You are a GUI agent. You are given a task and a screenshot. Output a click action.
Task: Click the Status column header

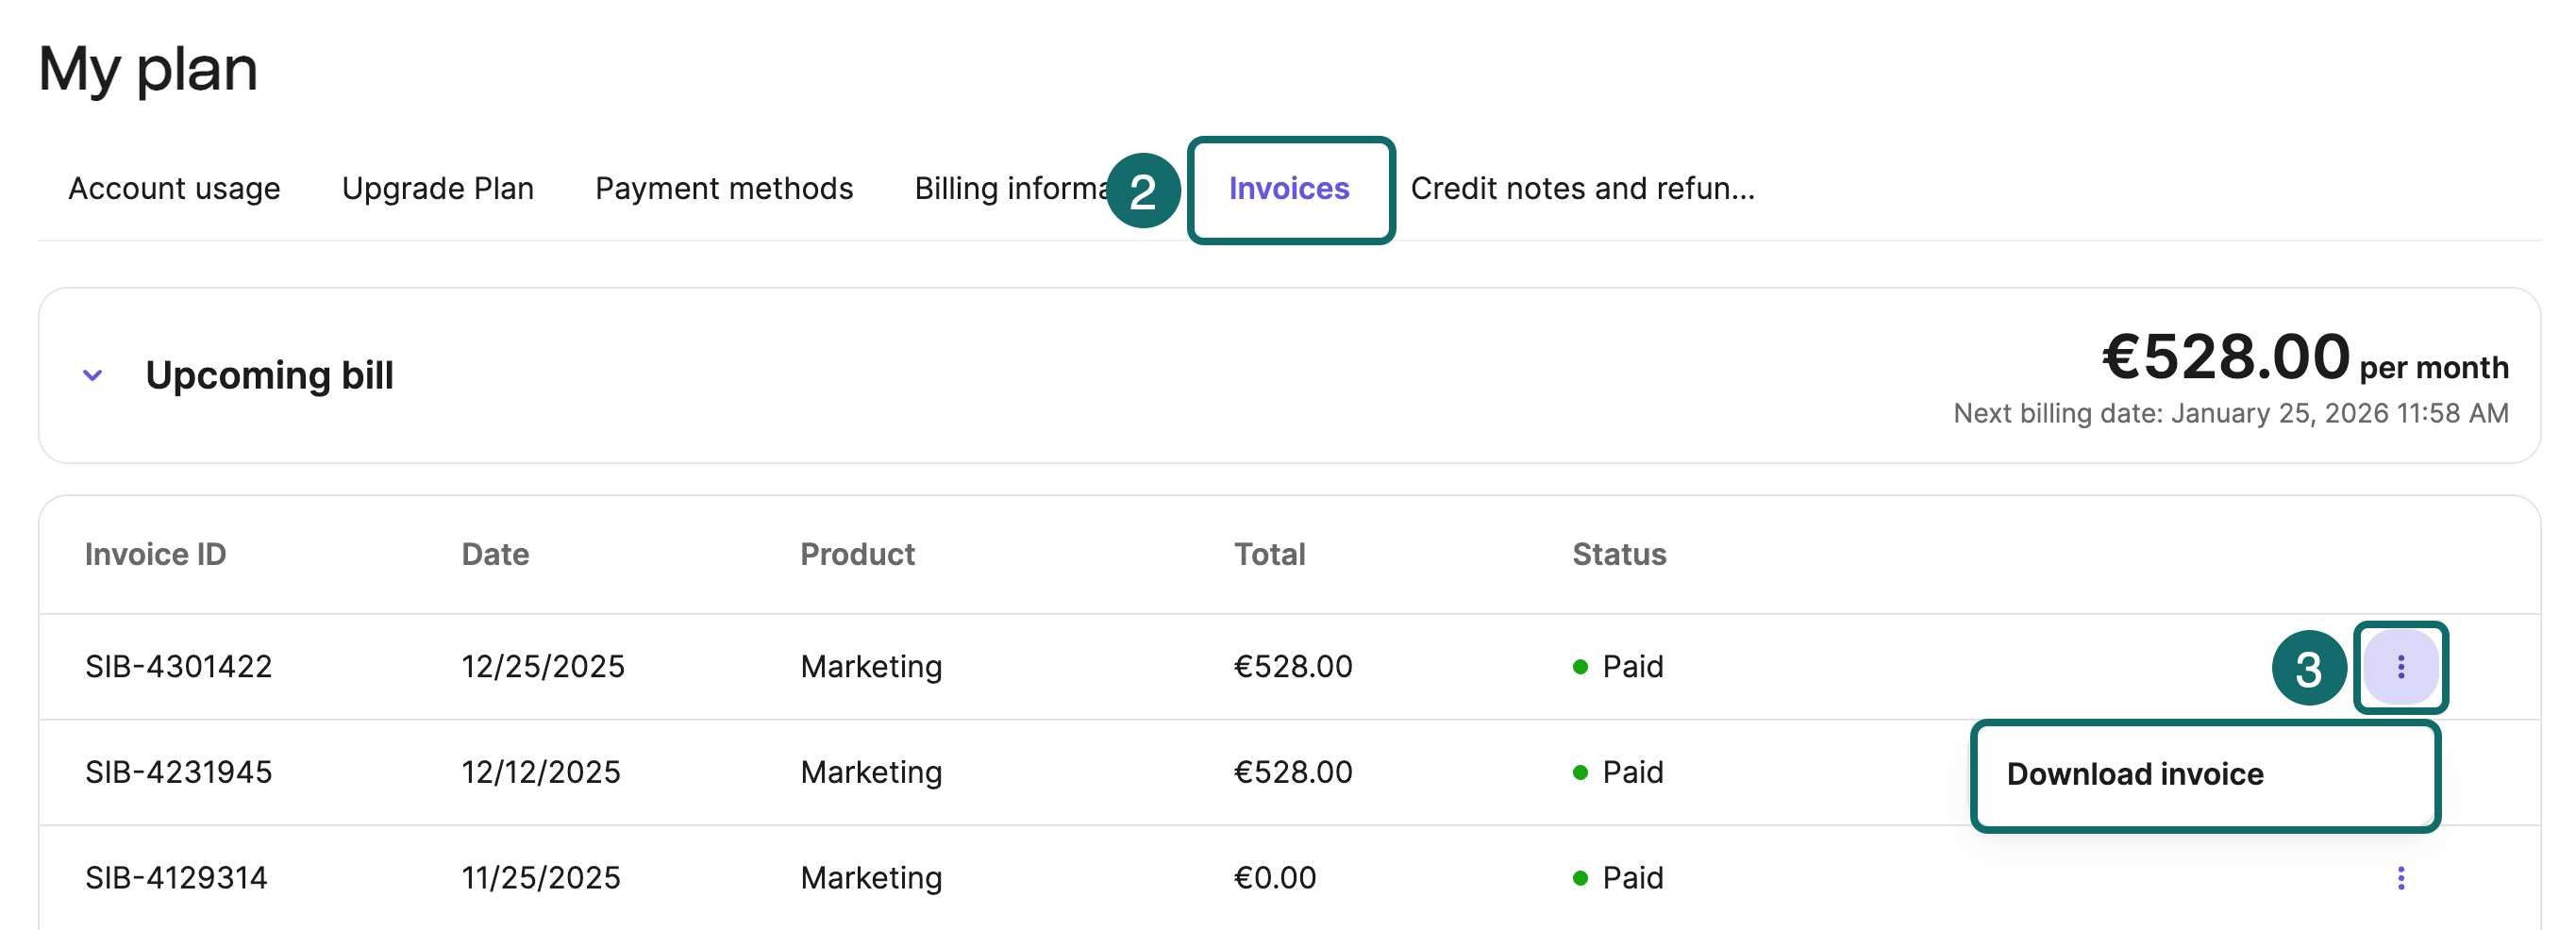1618,554
